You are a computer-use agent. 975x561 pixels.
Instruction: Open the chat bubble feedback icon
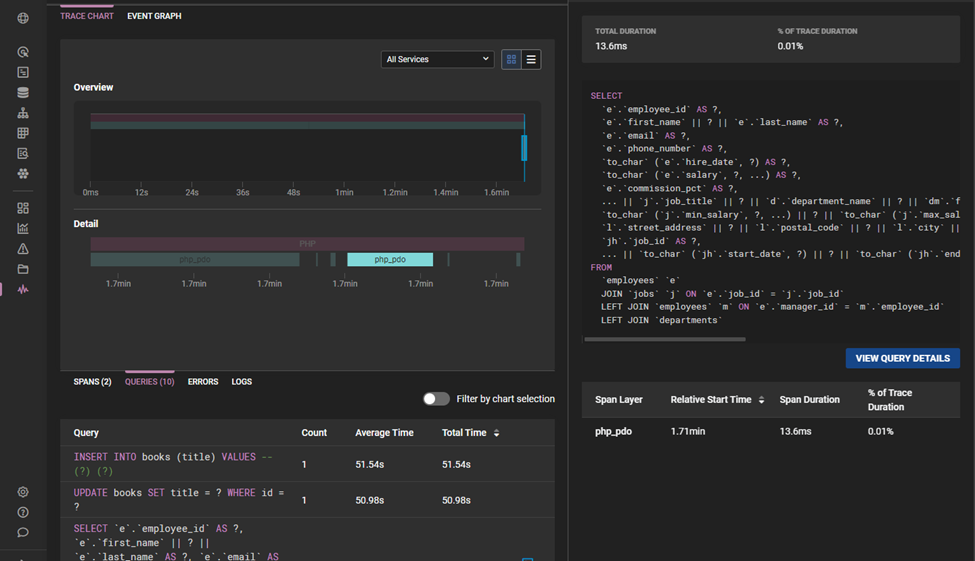pos(23,532)
